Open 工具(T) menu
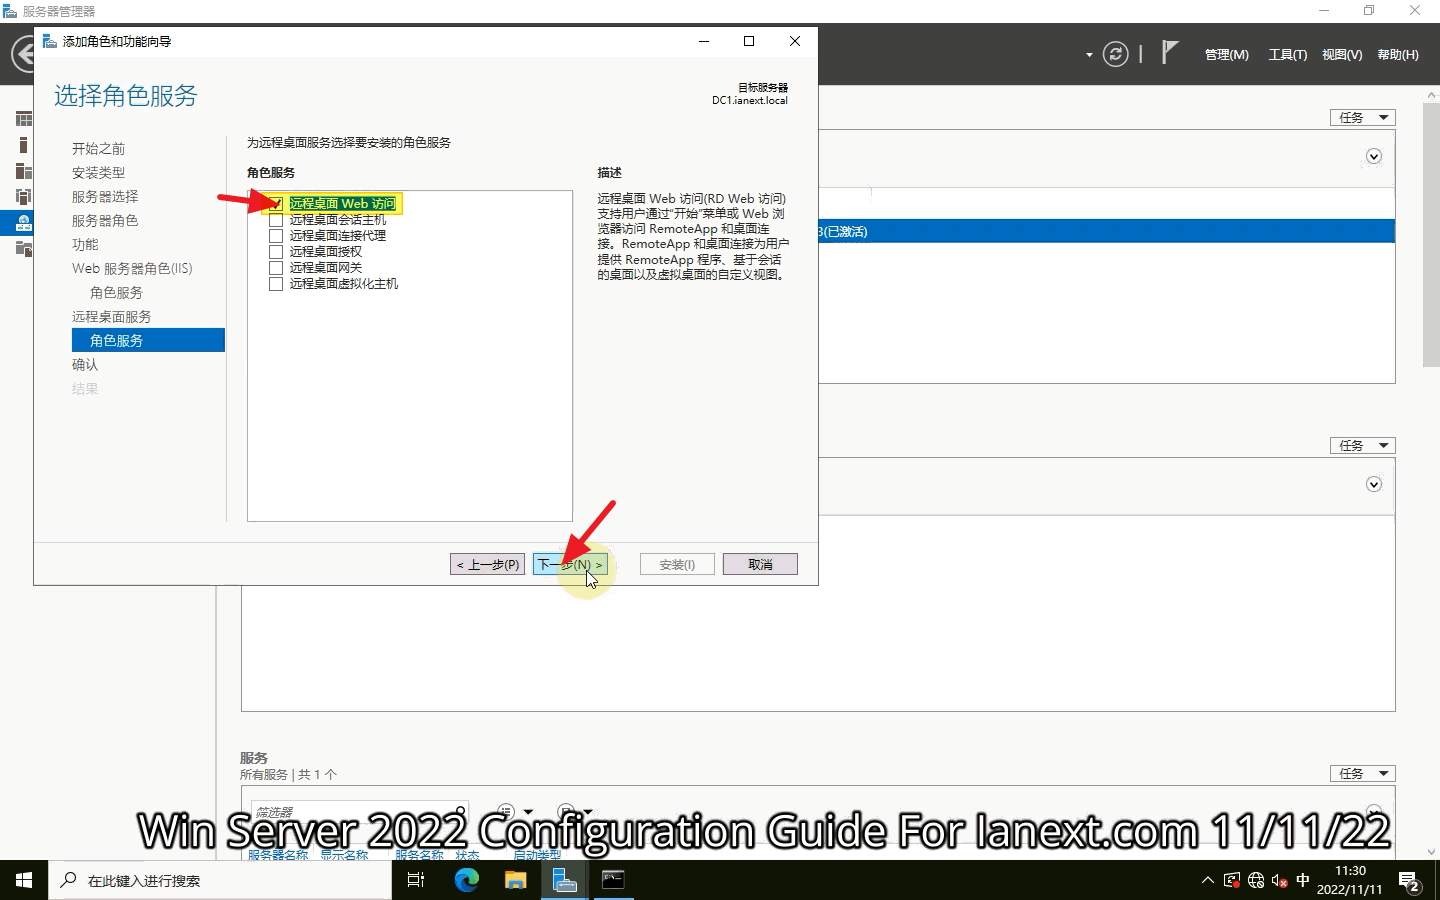1440x900 pixels. (x=1288, y=55)
